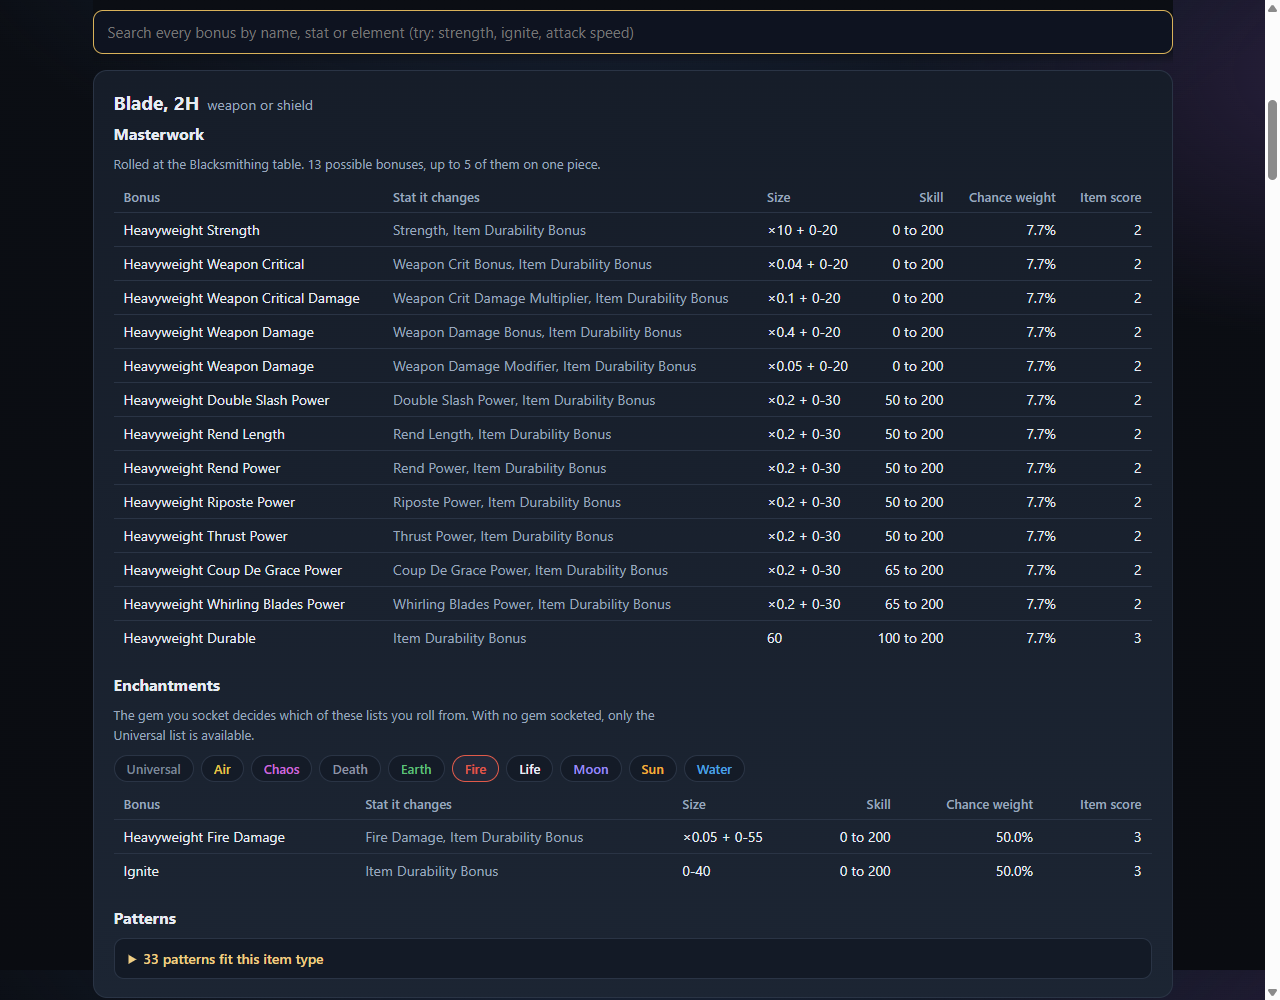Click Strength, Item Durability Bonus stat

click(x=489, y=230)
